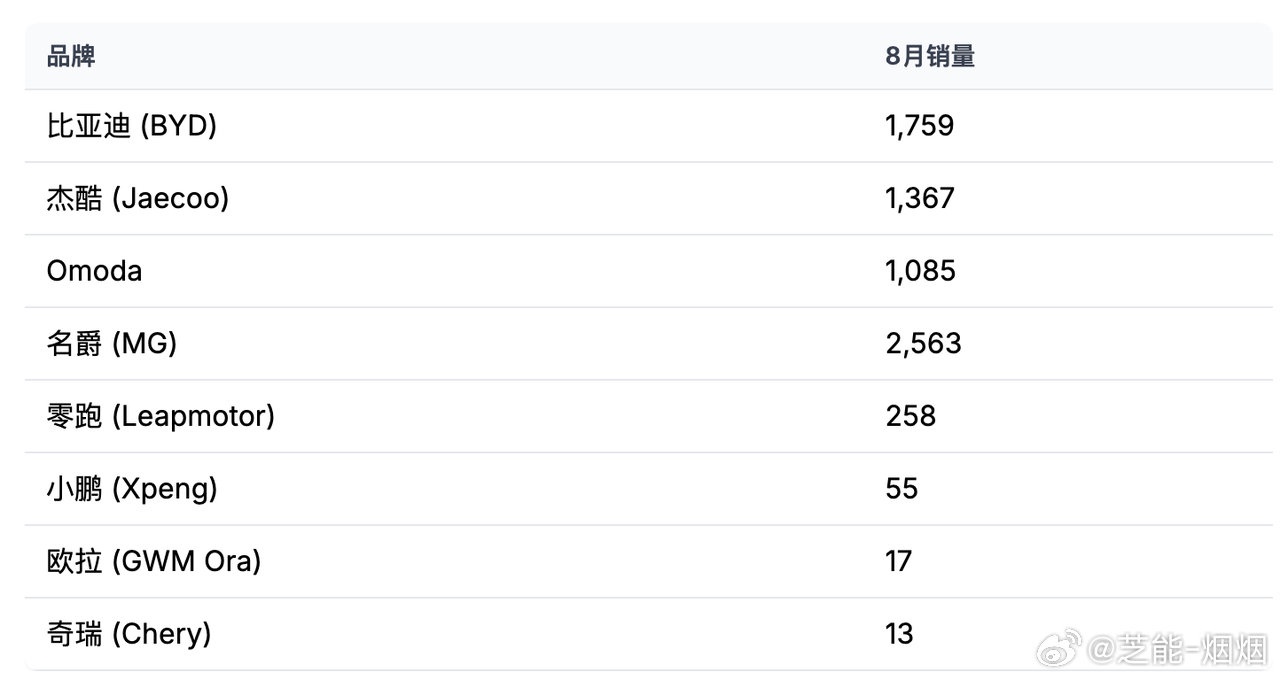Click Jaecoo's sales value 1,367
The image size is (1280, 680).
919,198
